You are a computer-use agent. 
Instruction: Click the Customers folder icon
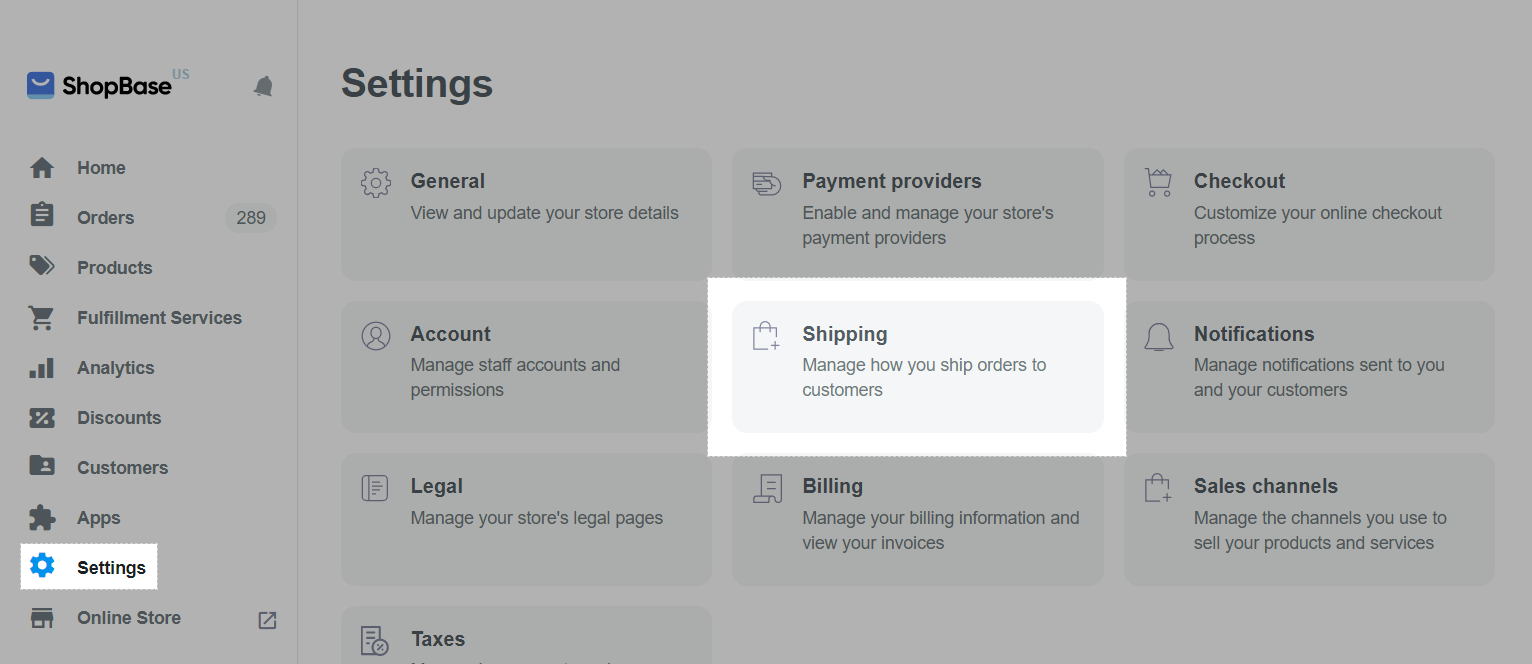42,467
